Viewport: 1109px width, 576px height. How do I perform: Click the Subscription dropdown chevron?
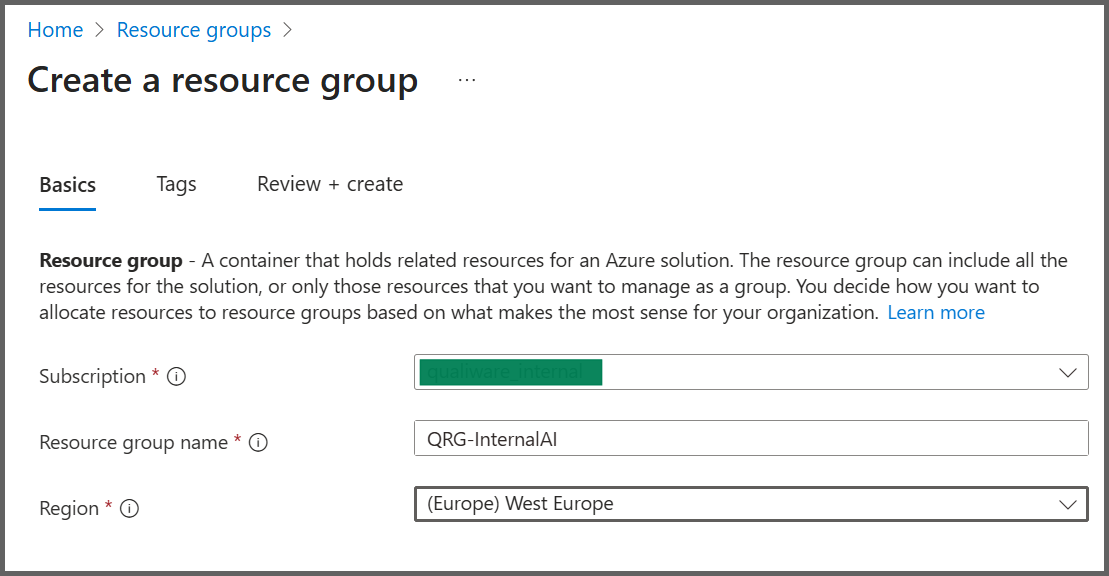1070,371
